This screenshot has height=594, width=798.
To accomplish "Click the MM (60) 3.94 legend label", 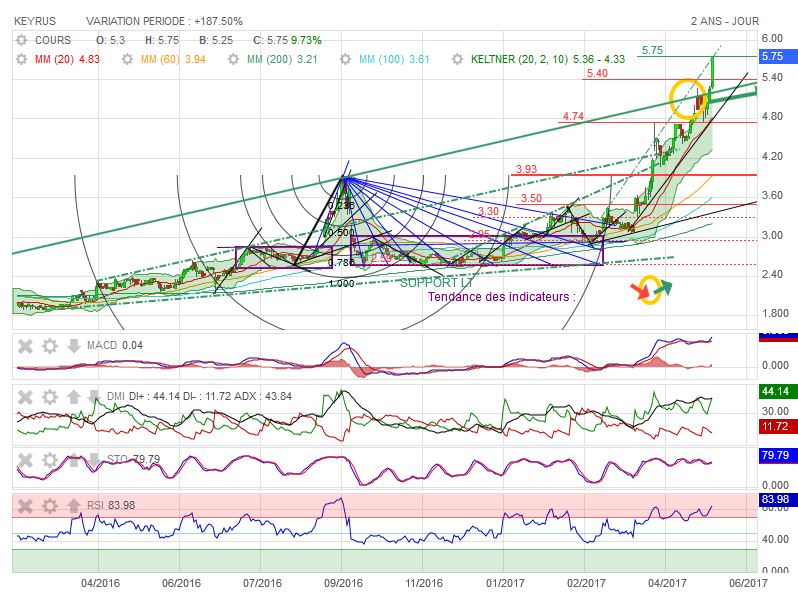I will coord(173,60).
